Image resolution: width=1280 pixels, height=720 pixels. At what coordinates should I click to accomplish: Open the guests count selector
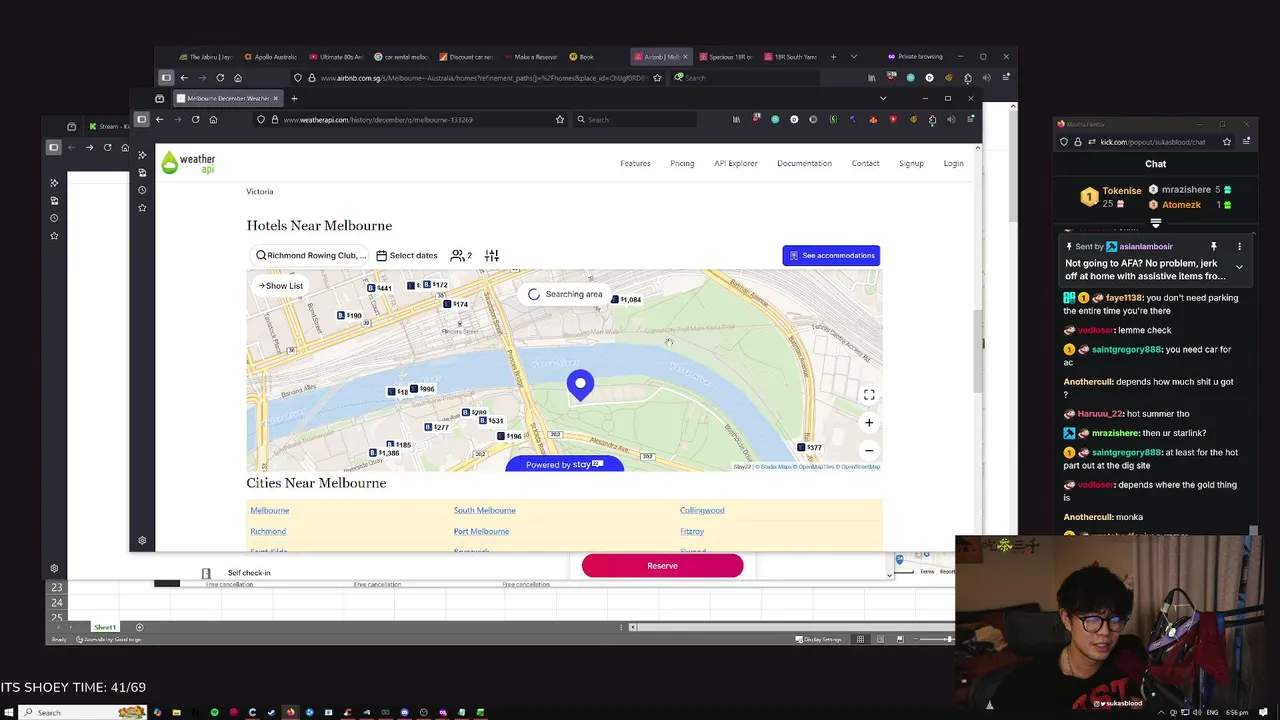(x=461, y=255)
